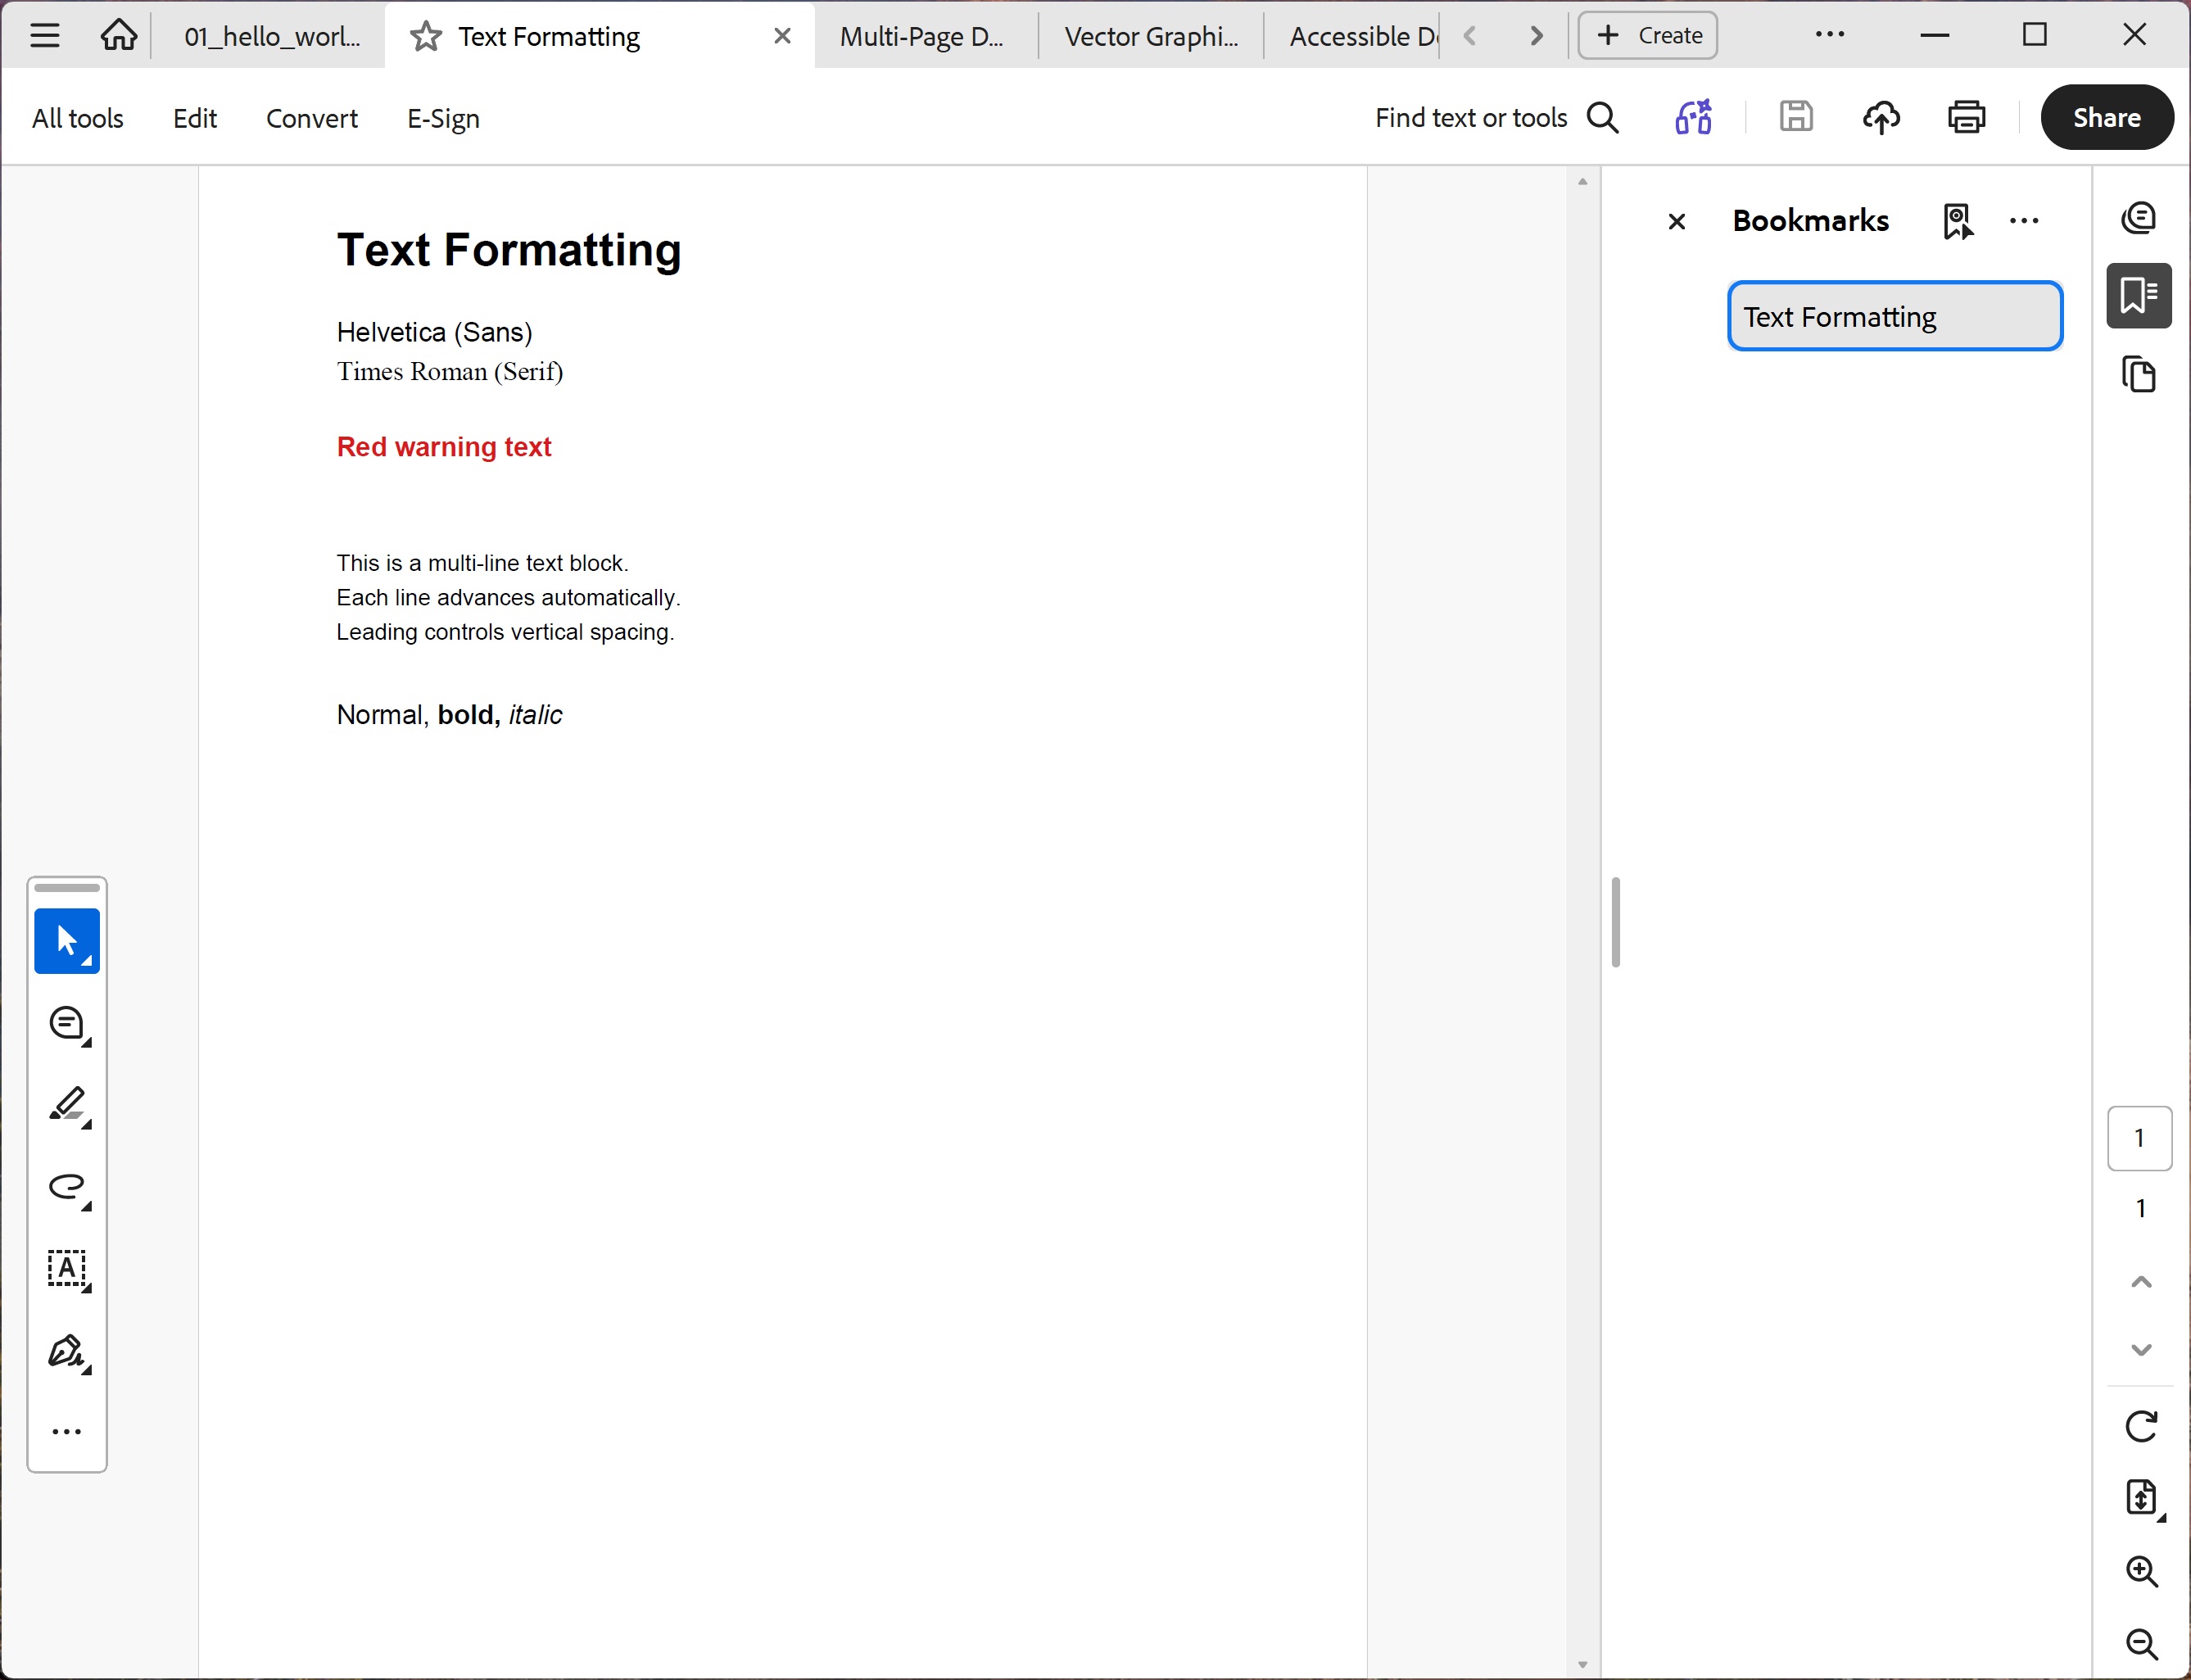2191x1680 pixels.
Task: Open the AI Assistant panel
Action: tap(2140, 217)
